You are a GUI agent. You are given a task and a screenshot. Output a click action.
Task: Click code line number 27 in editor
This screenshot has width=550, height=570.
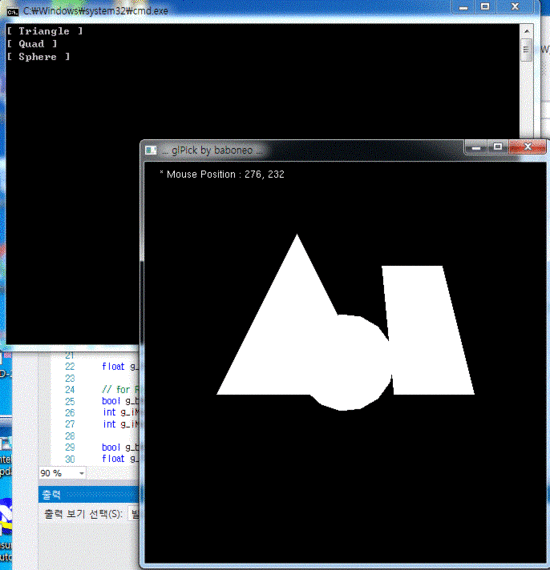[70, 424]
